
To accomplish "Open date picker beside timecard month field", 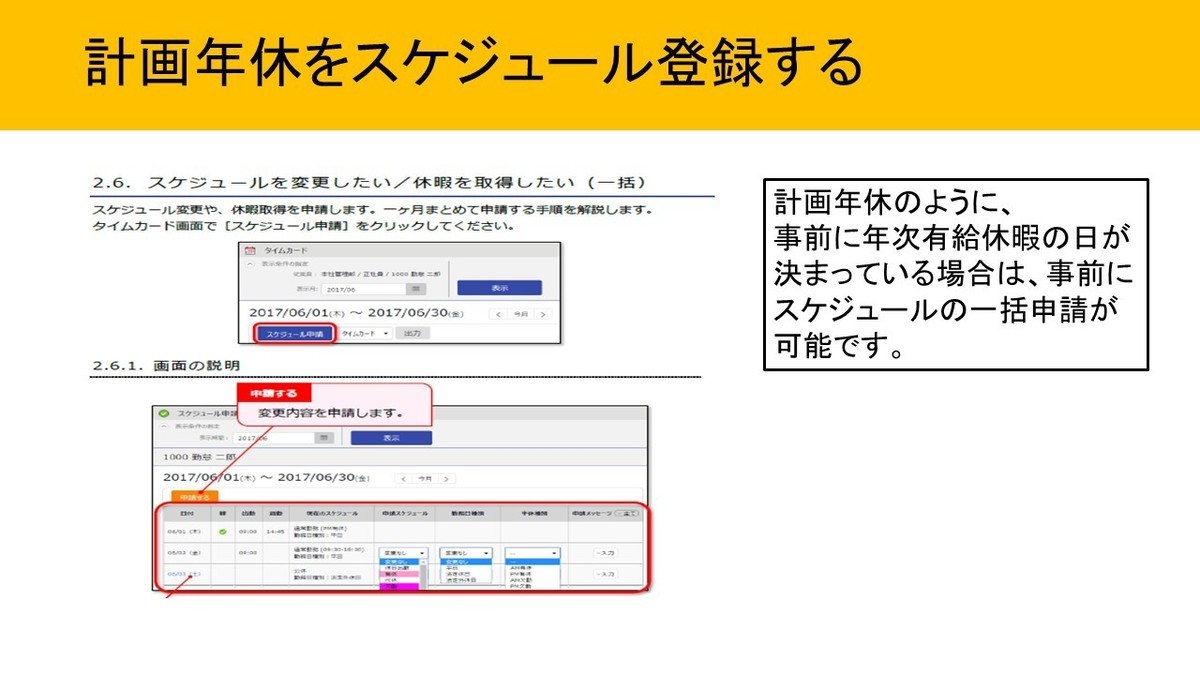I will (x=415, y=288).
